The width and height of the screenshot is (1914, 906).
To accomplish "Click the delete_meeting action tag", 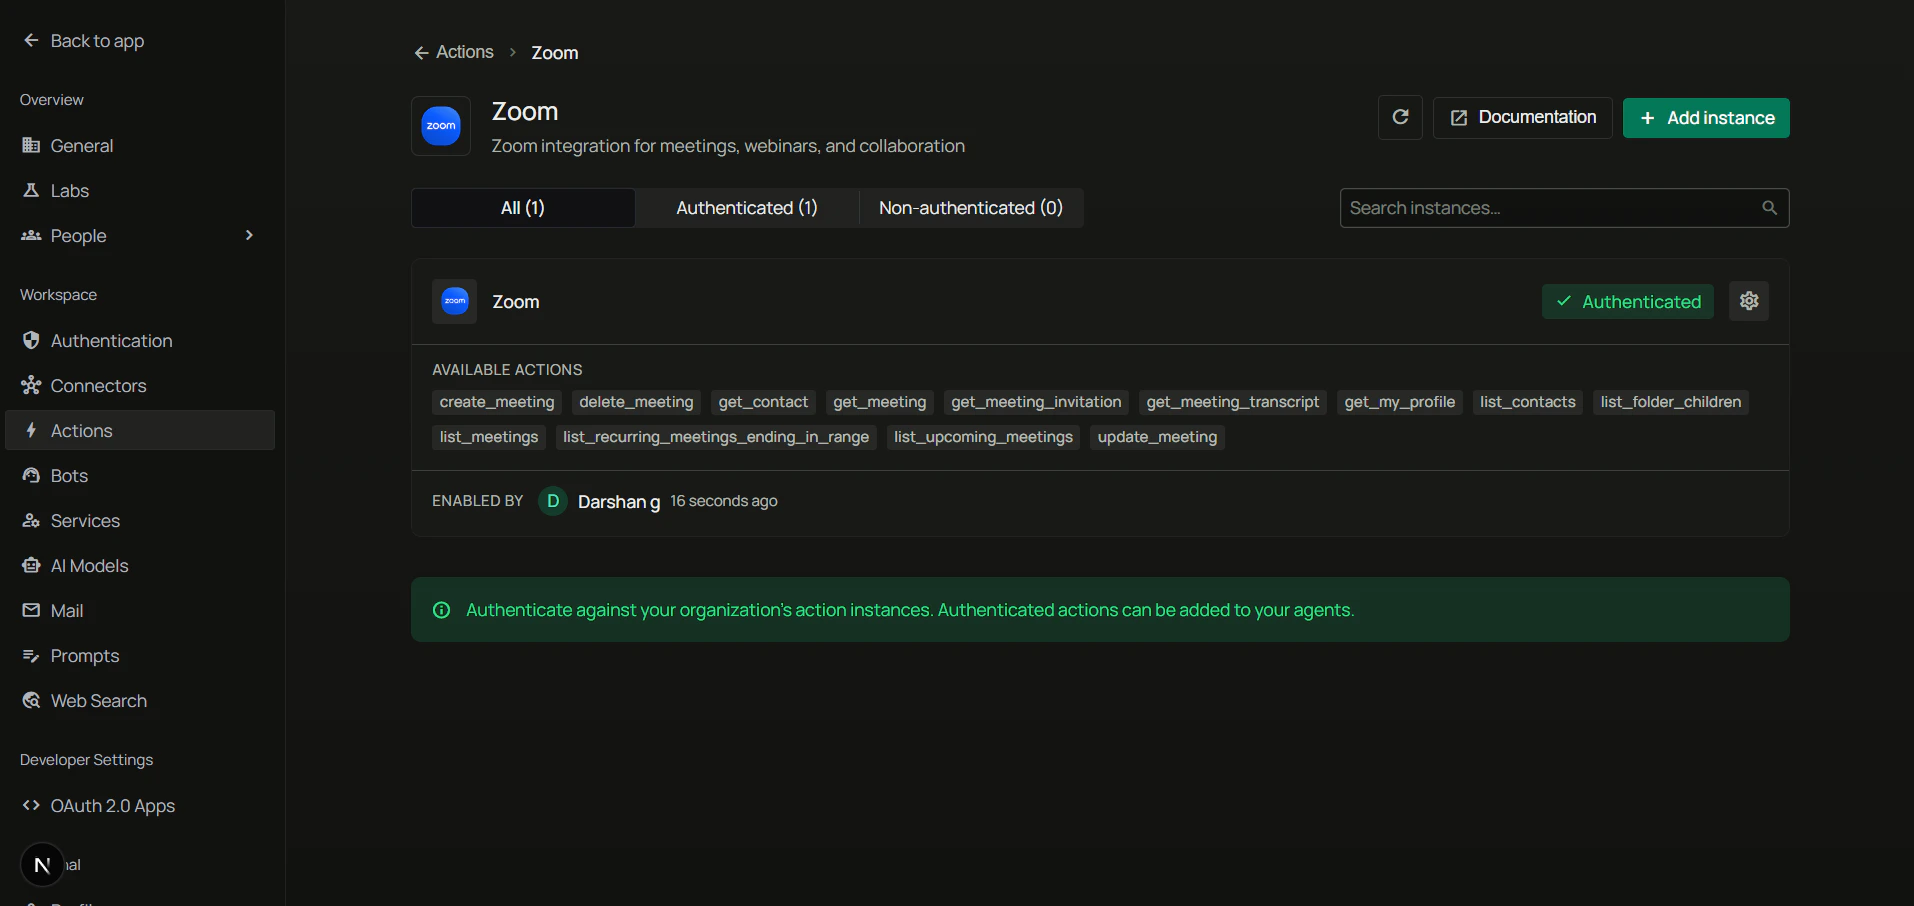I will click(x=636, y=402).
